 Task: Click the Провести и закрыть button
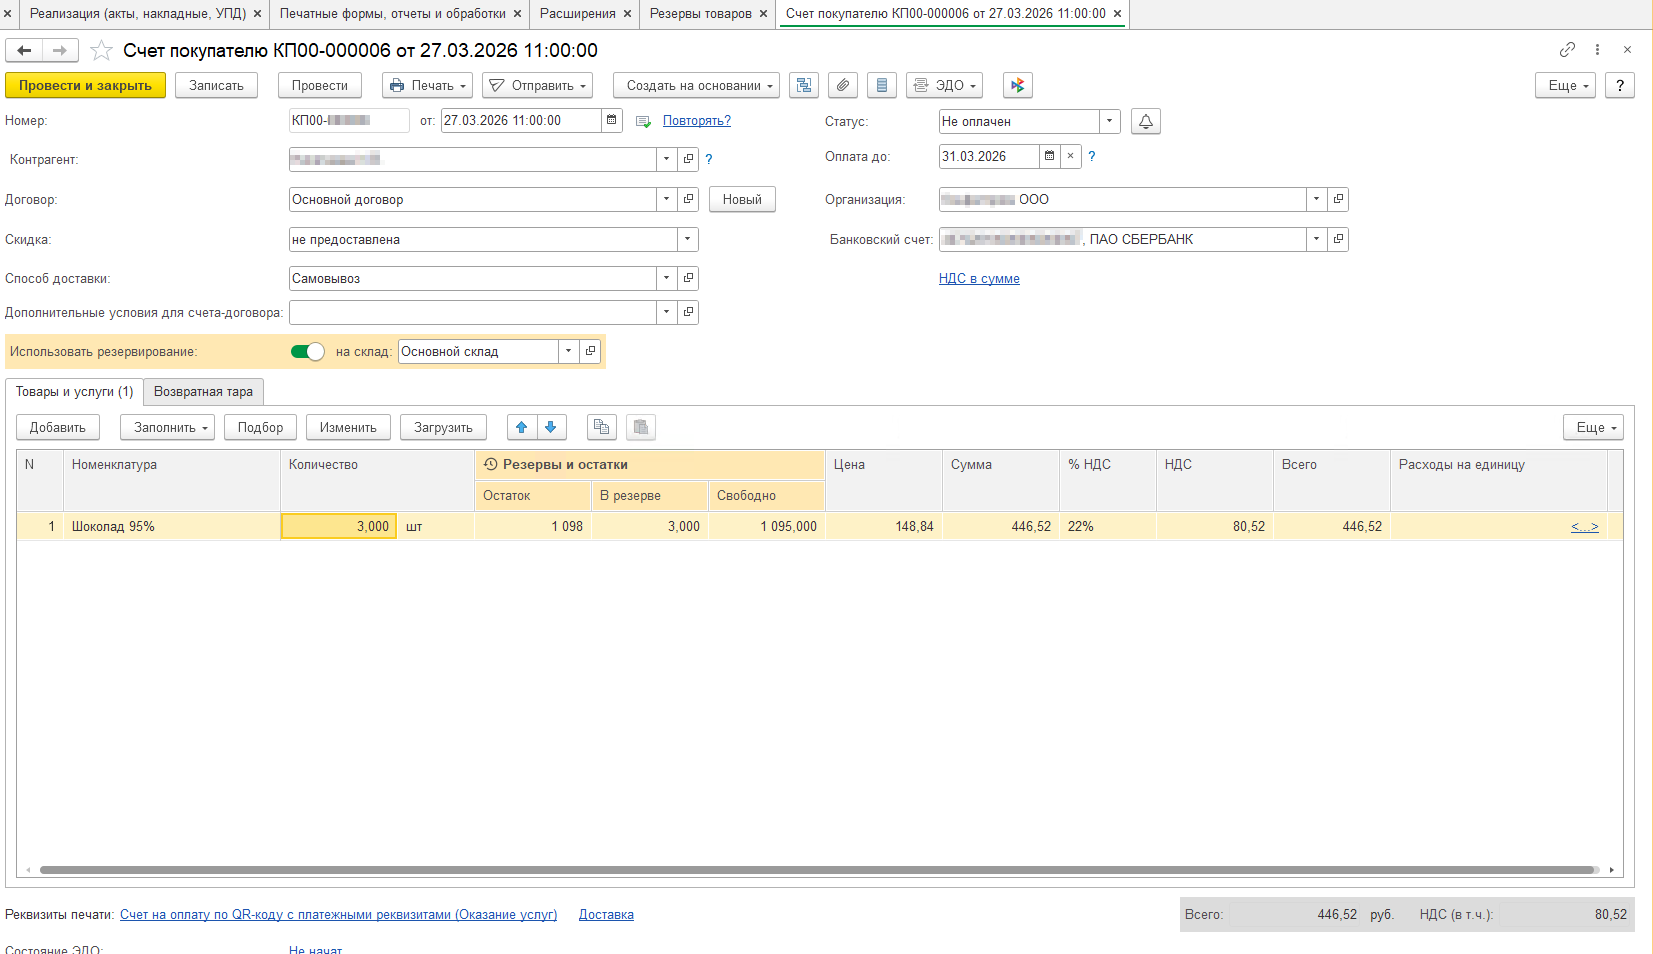(85, 86)
